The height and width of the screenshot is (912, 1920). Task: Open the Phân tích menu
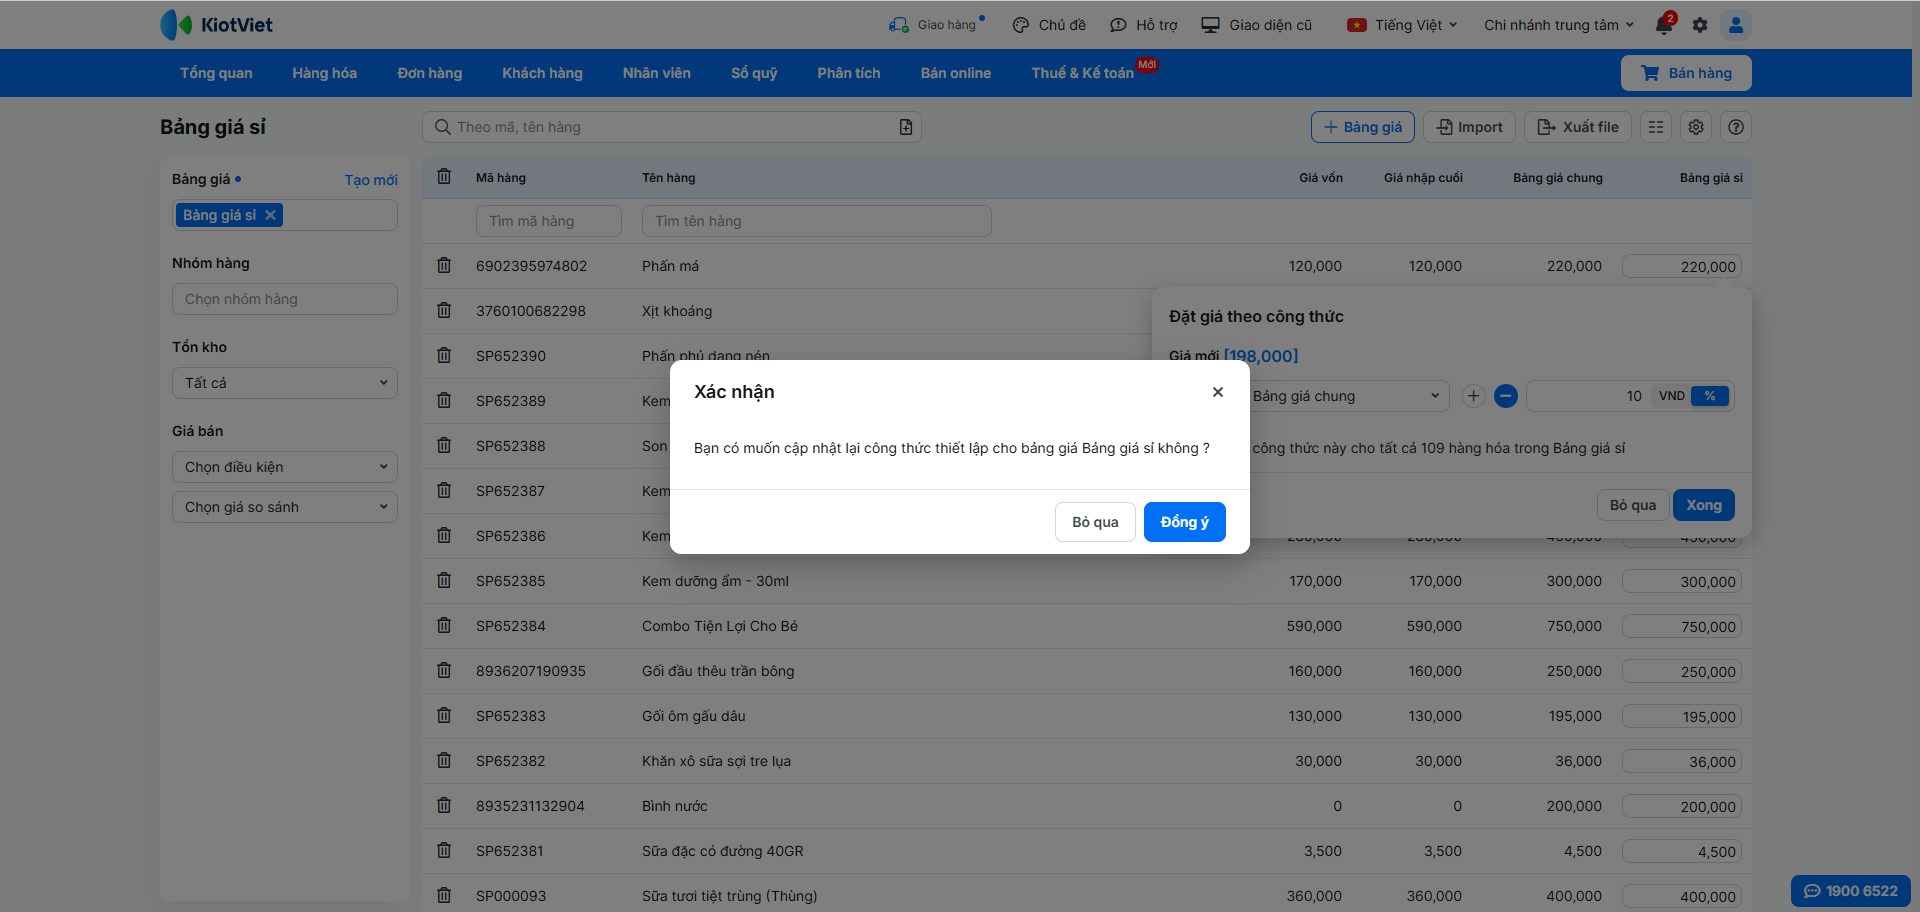pos(849,73)
